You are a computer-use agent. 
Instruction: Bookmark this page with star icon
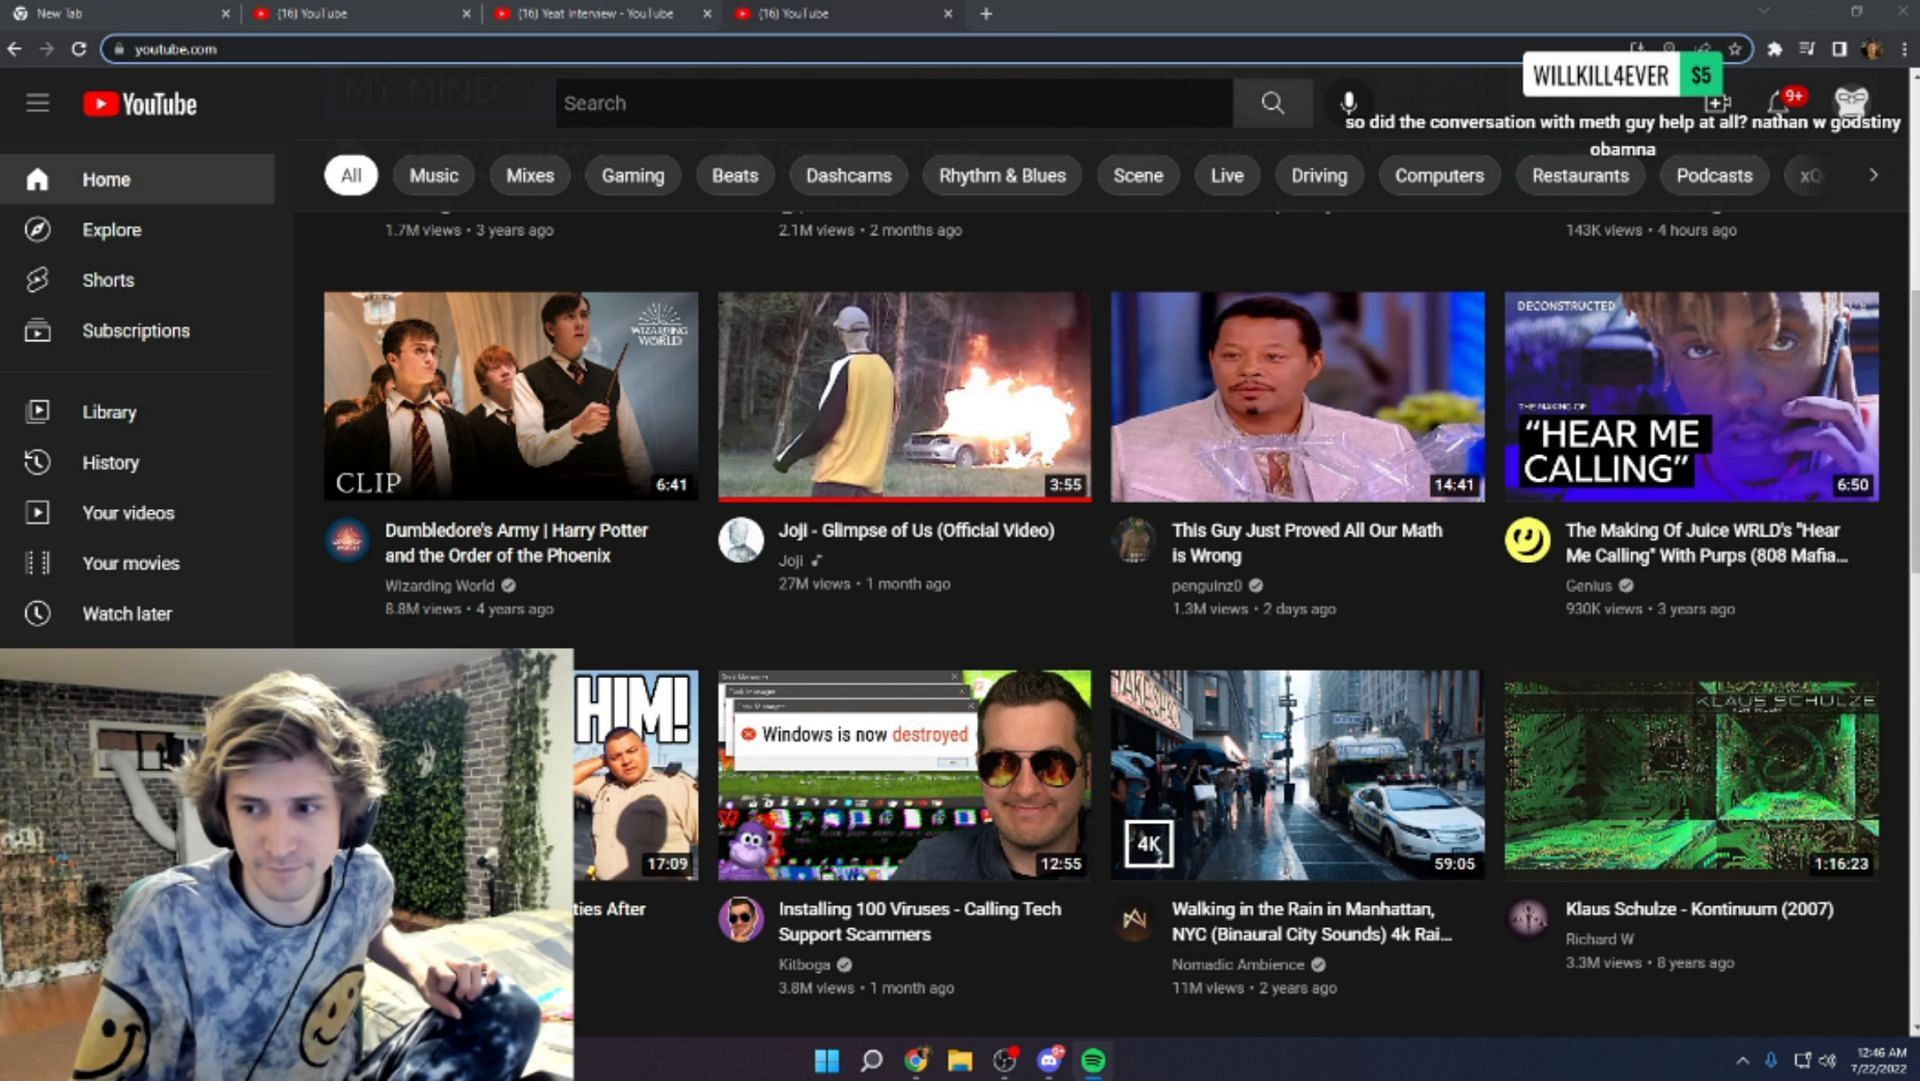[1735, 49]
